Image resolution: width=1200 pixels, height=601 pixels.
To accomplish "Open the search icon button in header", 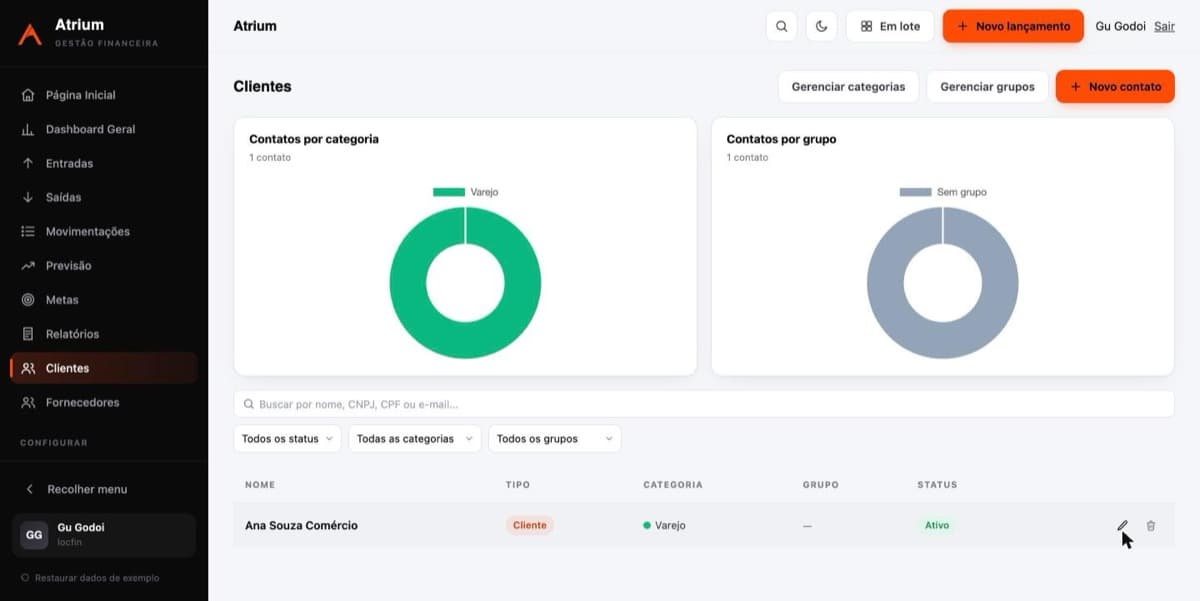I will (x=781, y=26).
